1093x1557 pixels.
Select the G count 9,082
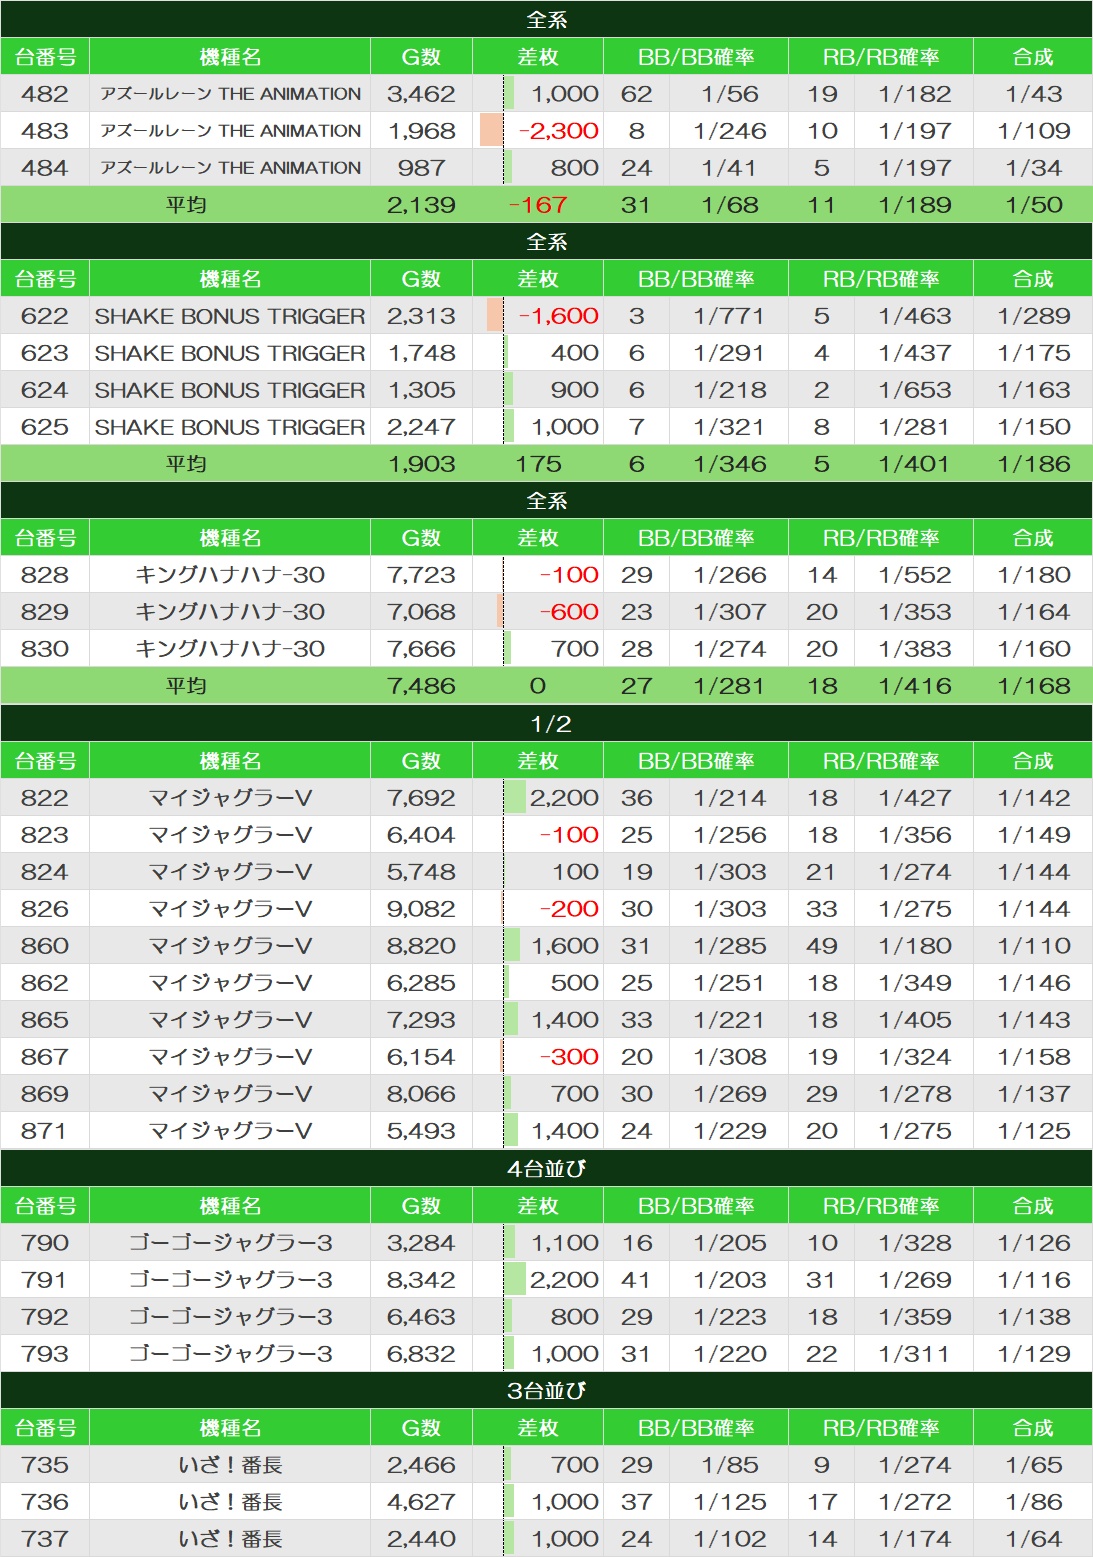coord(421,909)
